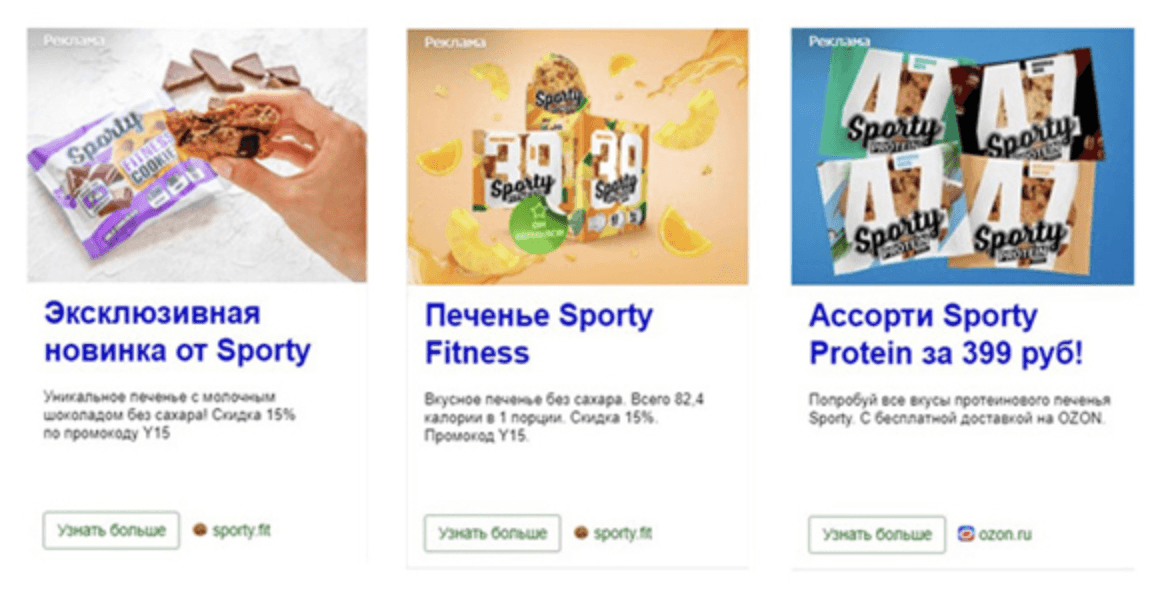Click the OZON favicon icon
This screenshot has height=590, width=1160.
coord(965,534)
